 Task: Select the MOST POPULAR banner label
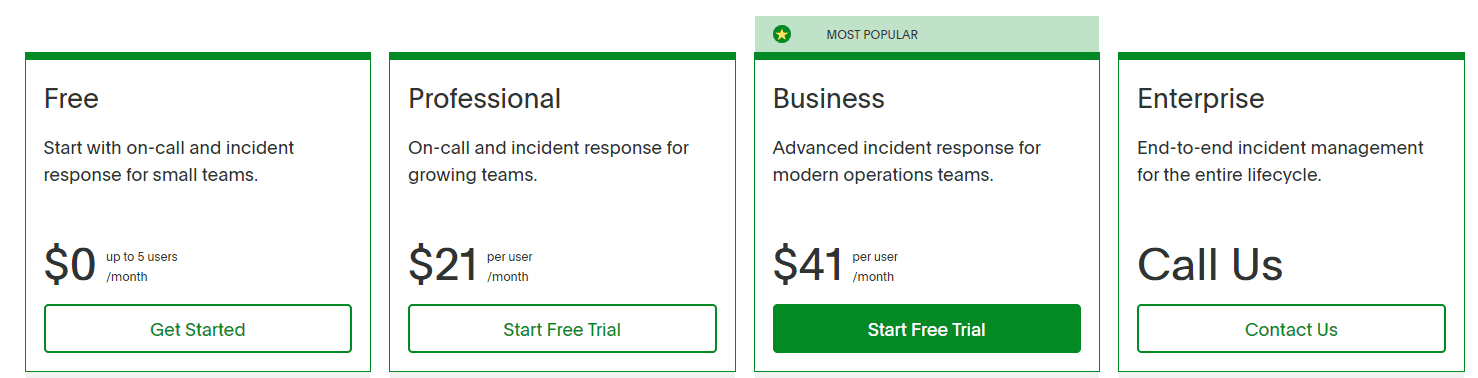tap(872, 35)
